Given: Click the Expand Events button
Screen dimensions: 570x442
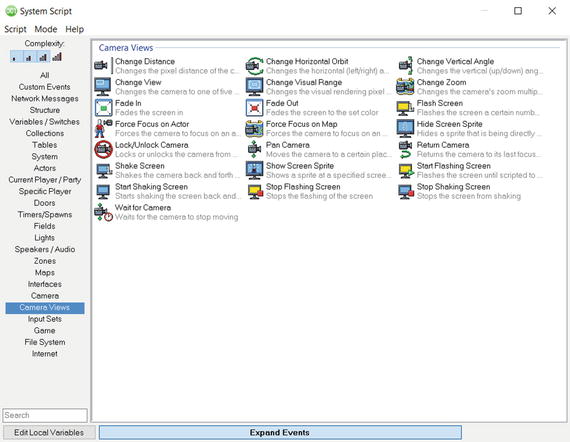Looking at the screenshot, I should (280, 433).
